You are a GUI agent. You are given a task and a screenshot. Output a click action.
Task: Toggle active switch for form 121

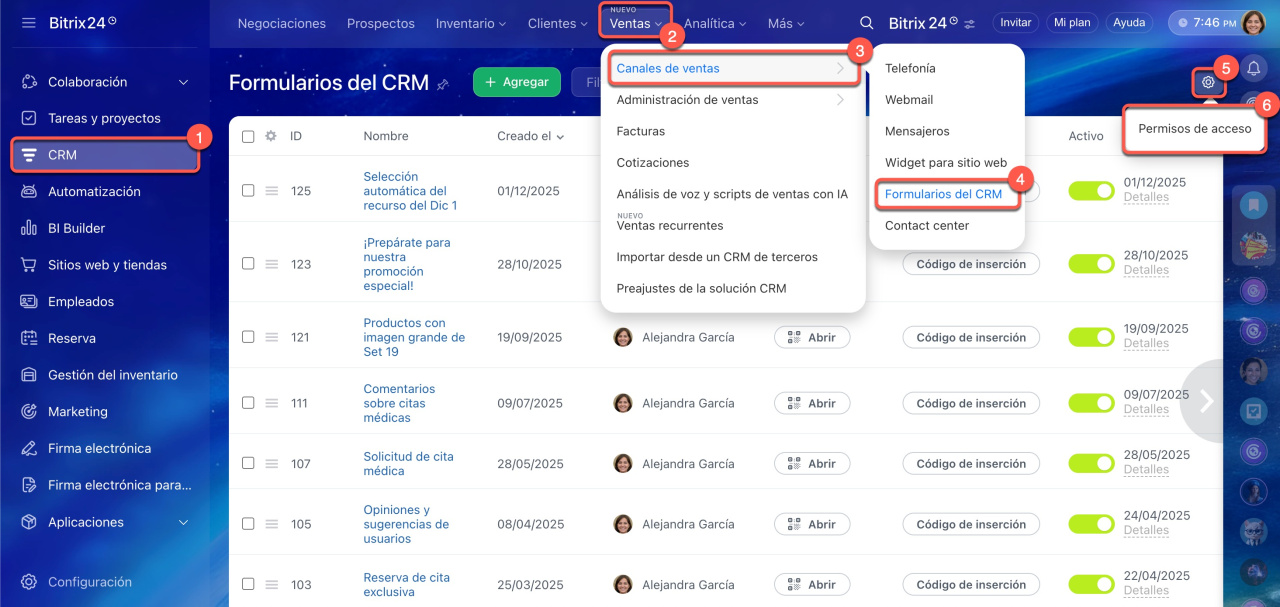1091,337
